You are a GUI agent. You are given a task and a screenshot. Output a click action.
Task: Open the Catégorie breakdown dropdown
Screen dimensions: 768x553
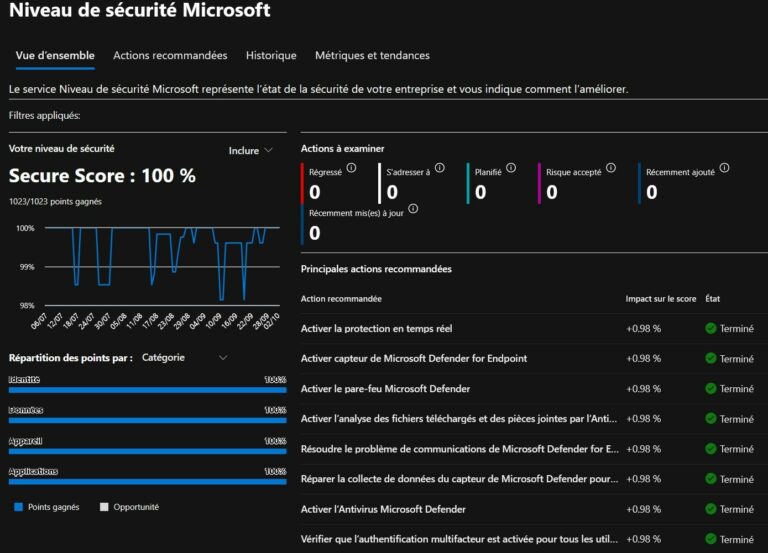tap(184, 358)
